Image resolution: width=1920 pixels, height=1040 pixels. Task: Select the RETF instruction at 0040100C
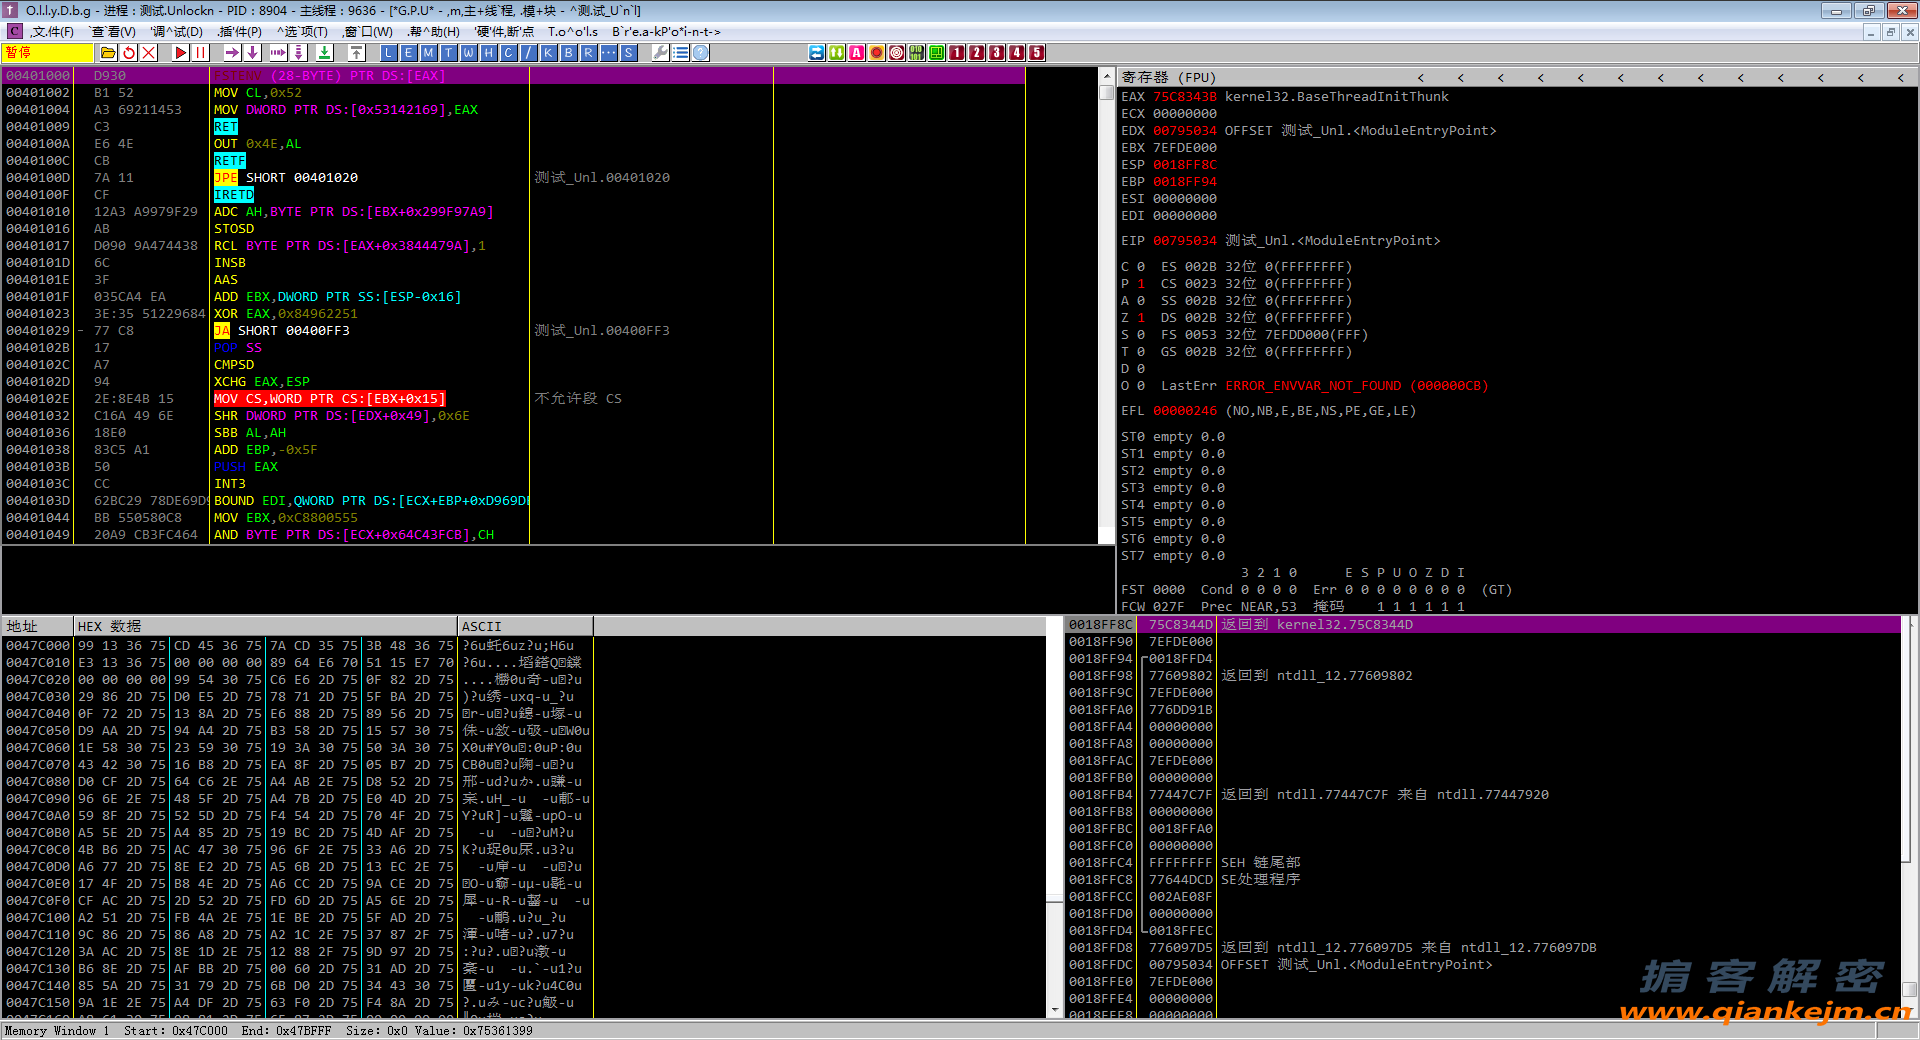click(x=229, y=161)
